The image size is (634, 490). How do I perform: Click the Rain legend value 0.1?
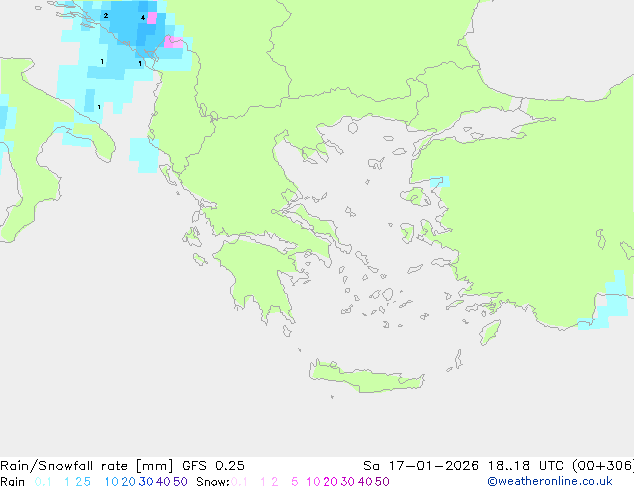pos(43,482)
